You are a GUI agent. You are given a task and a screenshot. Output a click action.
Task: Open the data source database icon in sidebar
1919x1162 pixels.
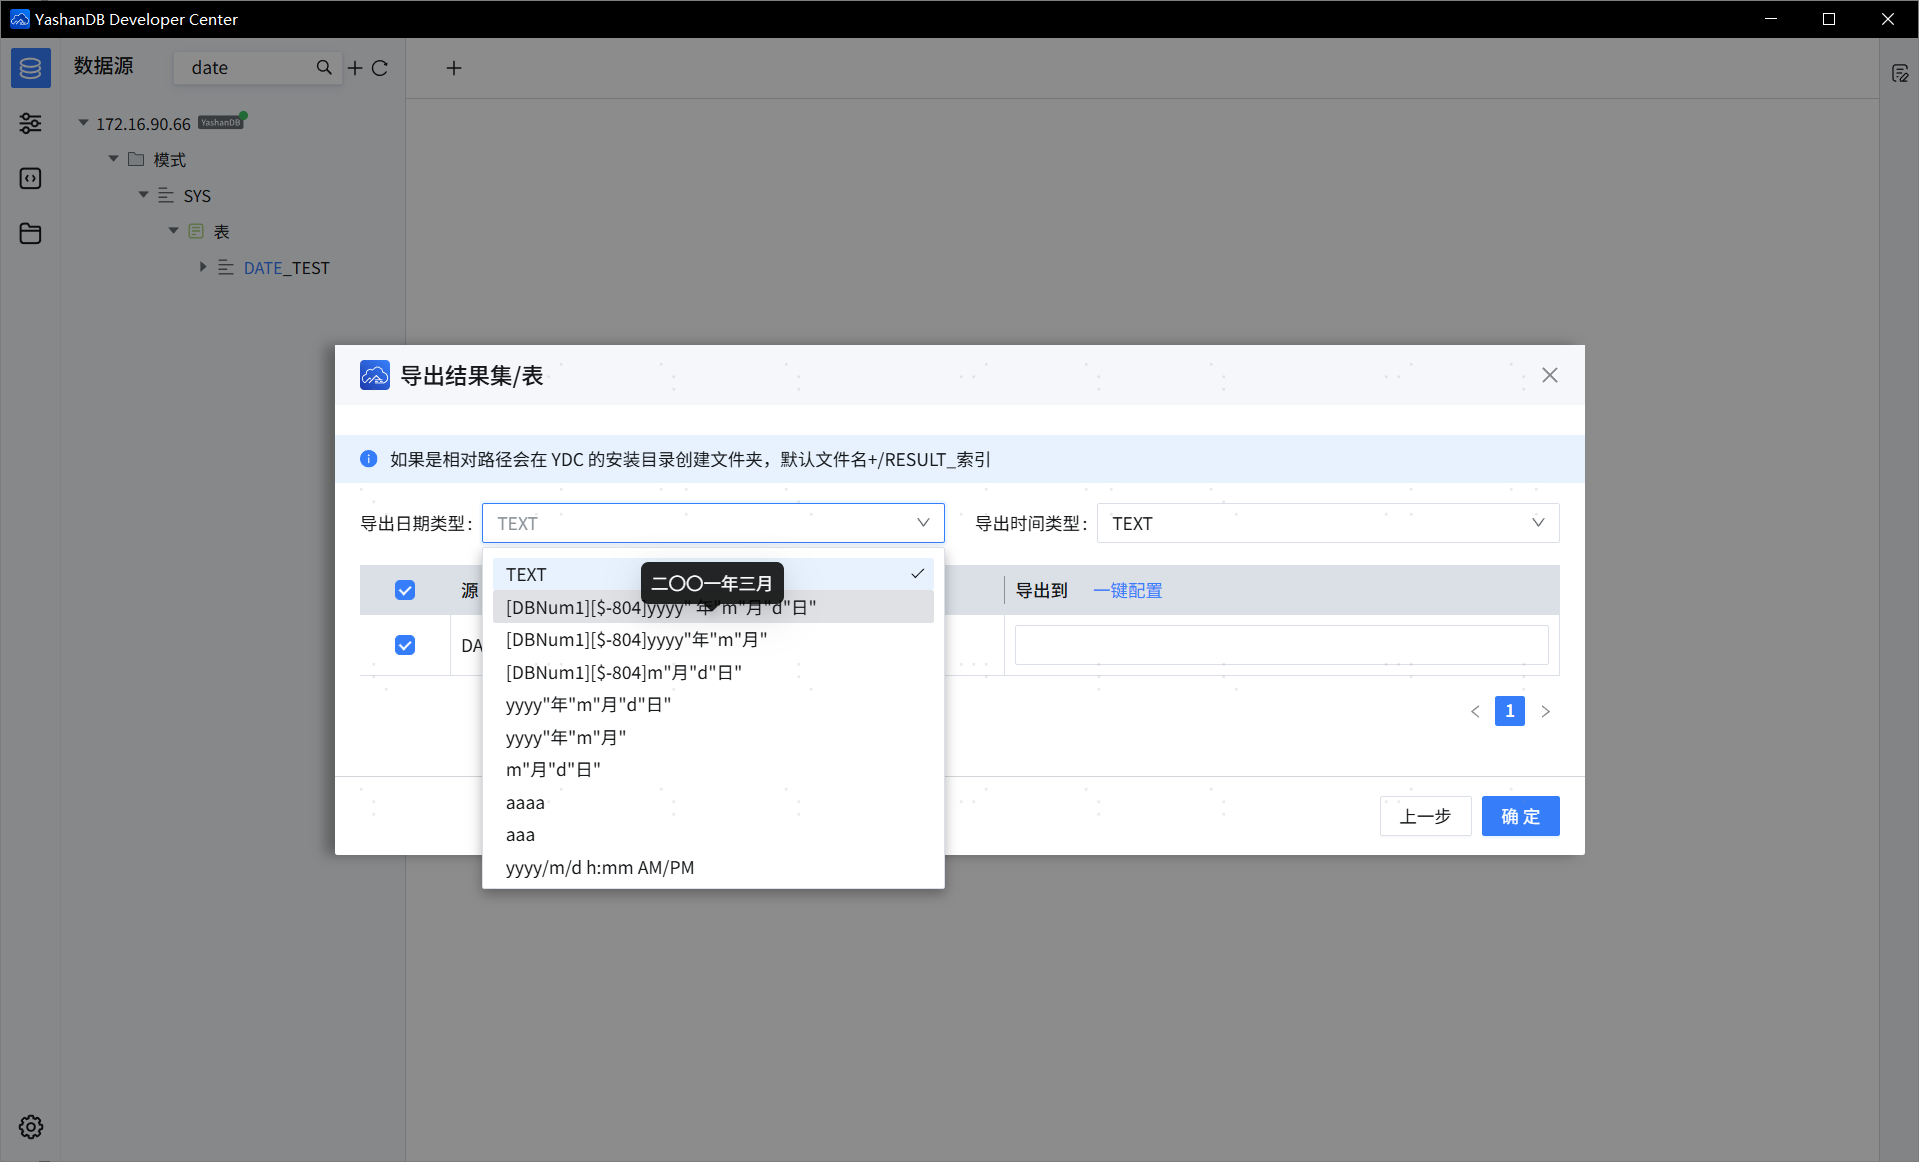(30, 68)
